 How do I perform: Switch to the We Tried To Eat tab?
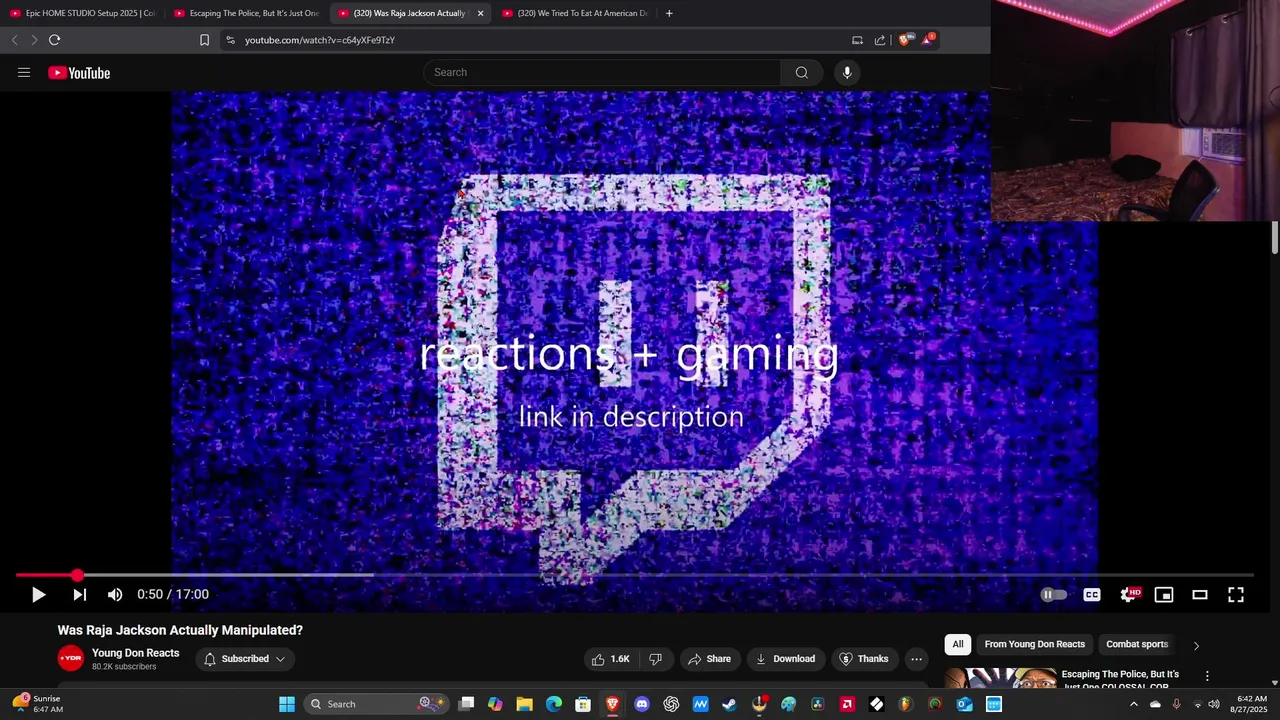[x=574, y=13]
